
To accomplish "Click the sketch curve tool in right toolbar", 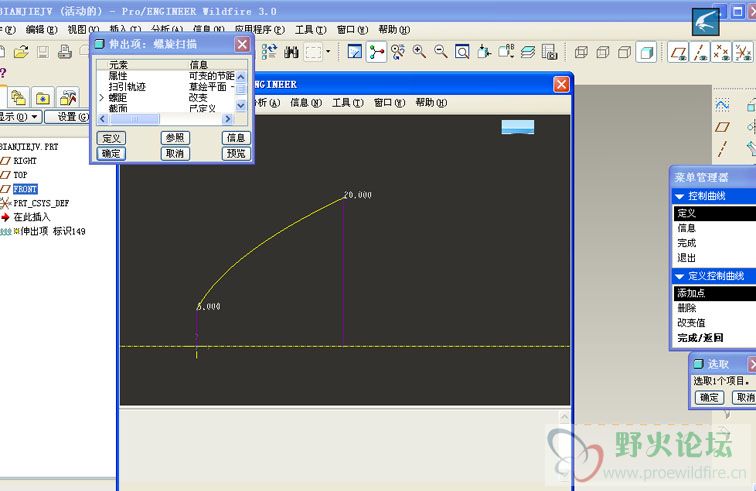I will 722,105.
